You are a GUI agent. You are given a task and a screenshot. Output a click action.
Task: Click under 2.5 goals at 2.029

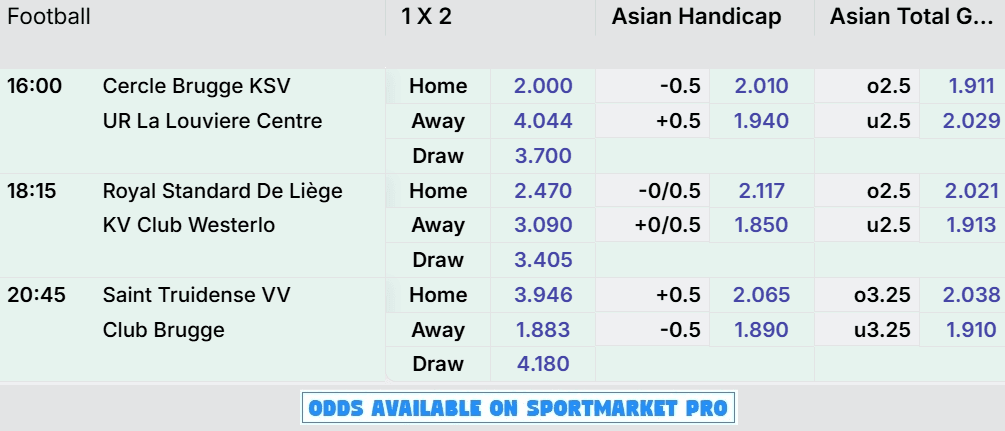[971, 121]
